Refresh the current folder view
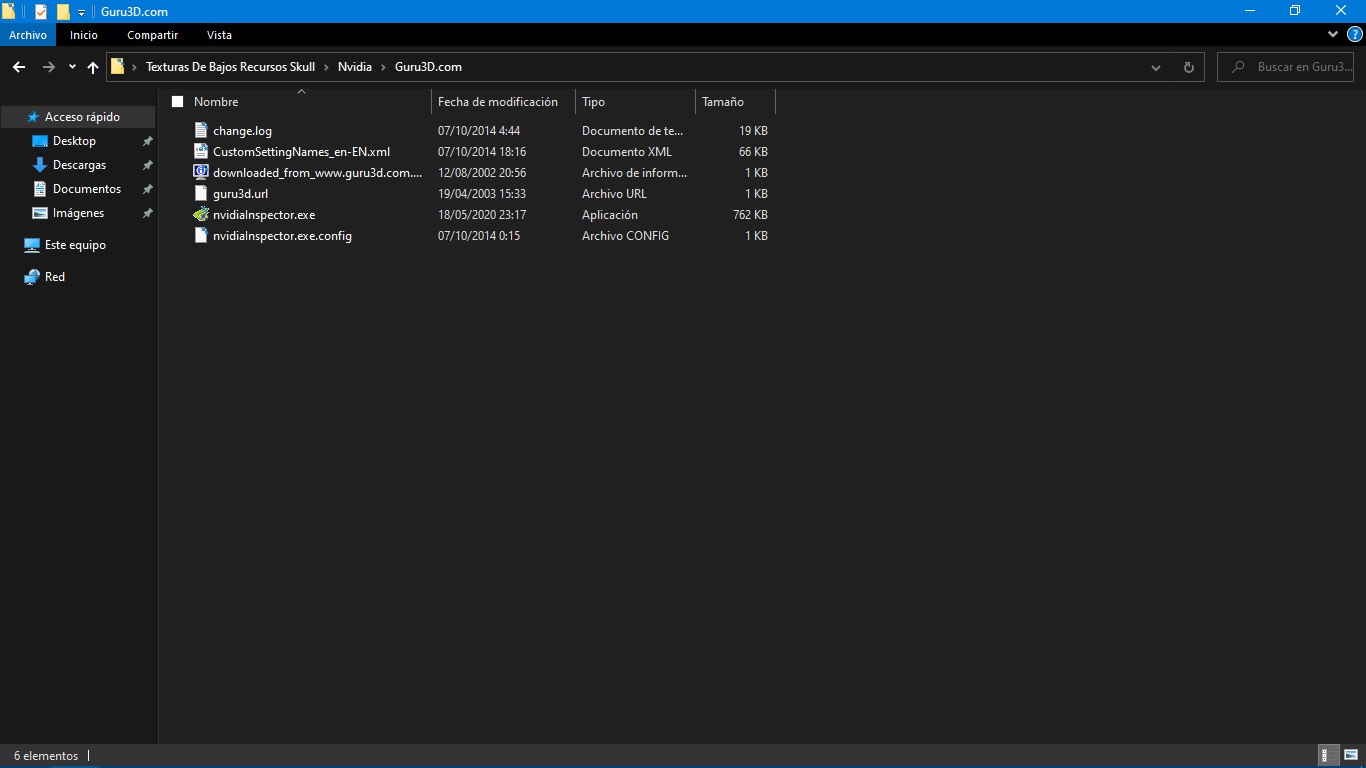 (1189, 67)
